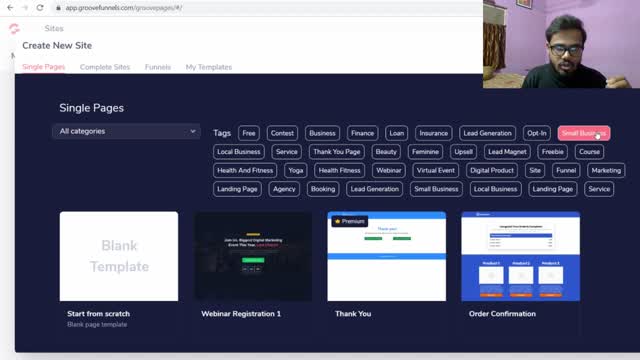Open the Order Confirmation template thumbnail
Screen dimensions: 640x360
[x=520, y=256]
